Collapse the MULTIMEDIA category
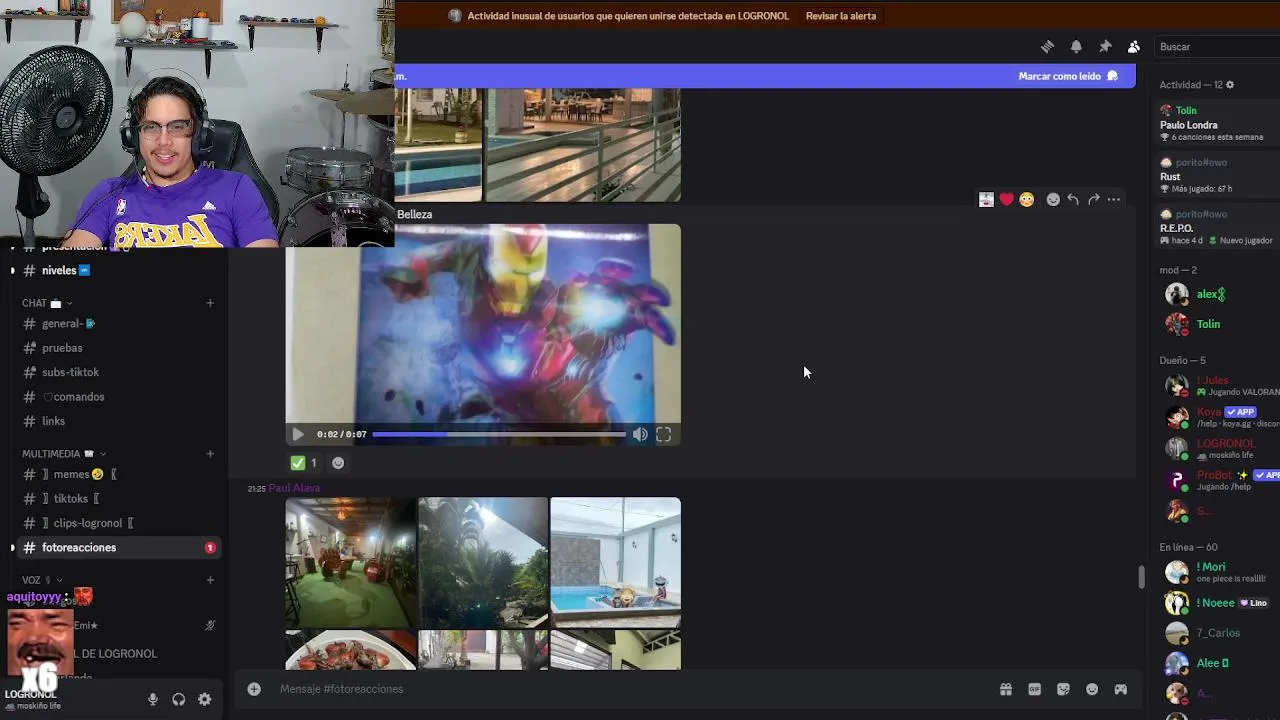Screen dimensions: 1280x720 click(x=64, y=454)
